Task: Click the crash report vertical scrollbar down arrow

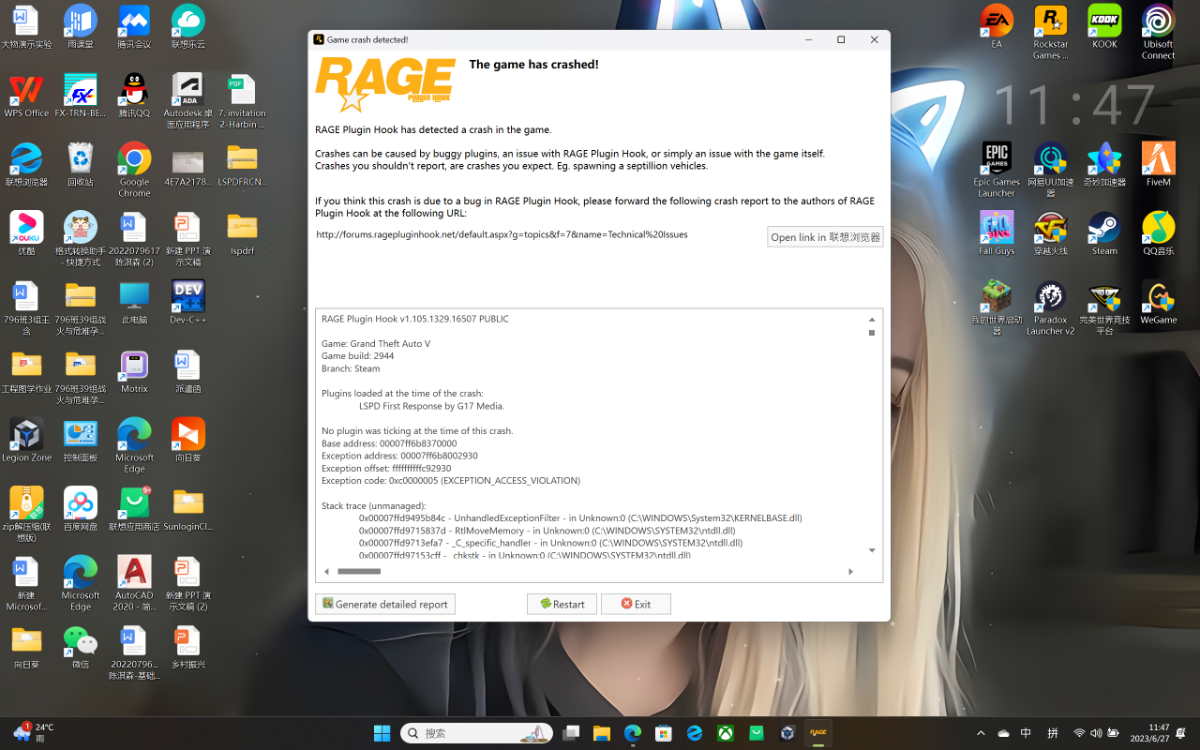Action: pos(872,550)
